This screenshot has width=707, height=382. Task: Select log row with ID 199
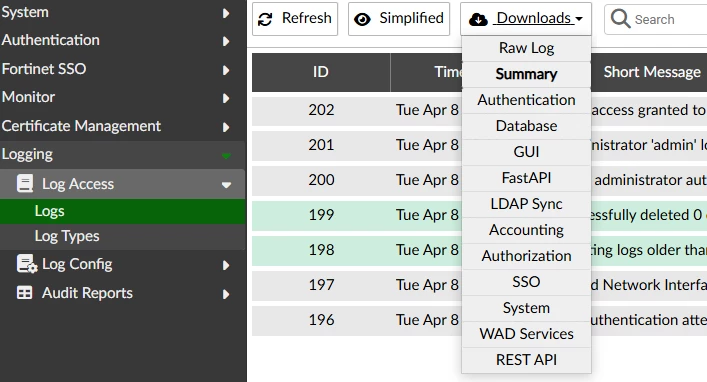(x=479, y=215)
